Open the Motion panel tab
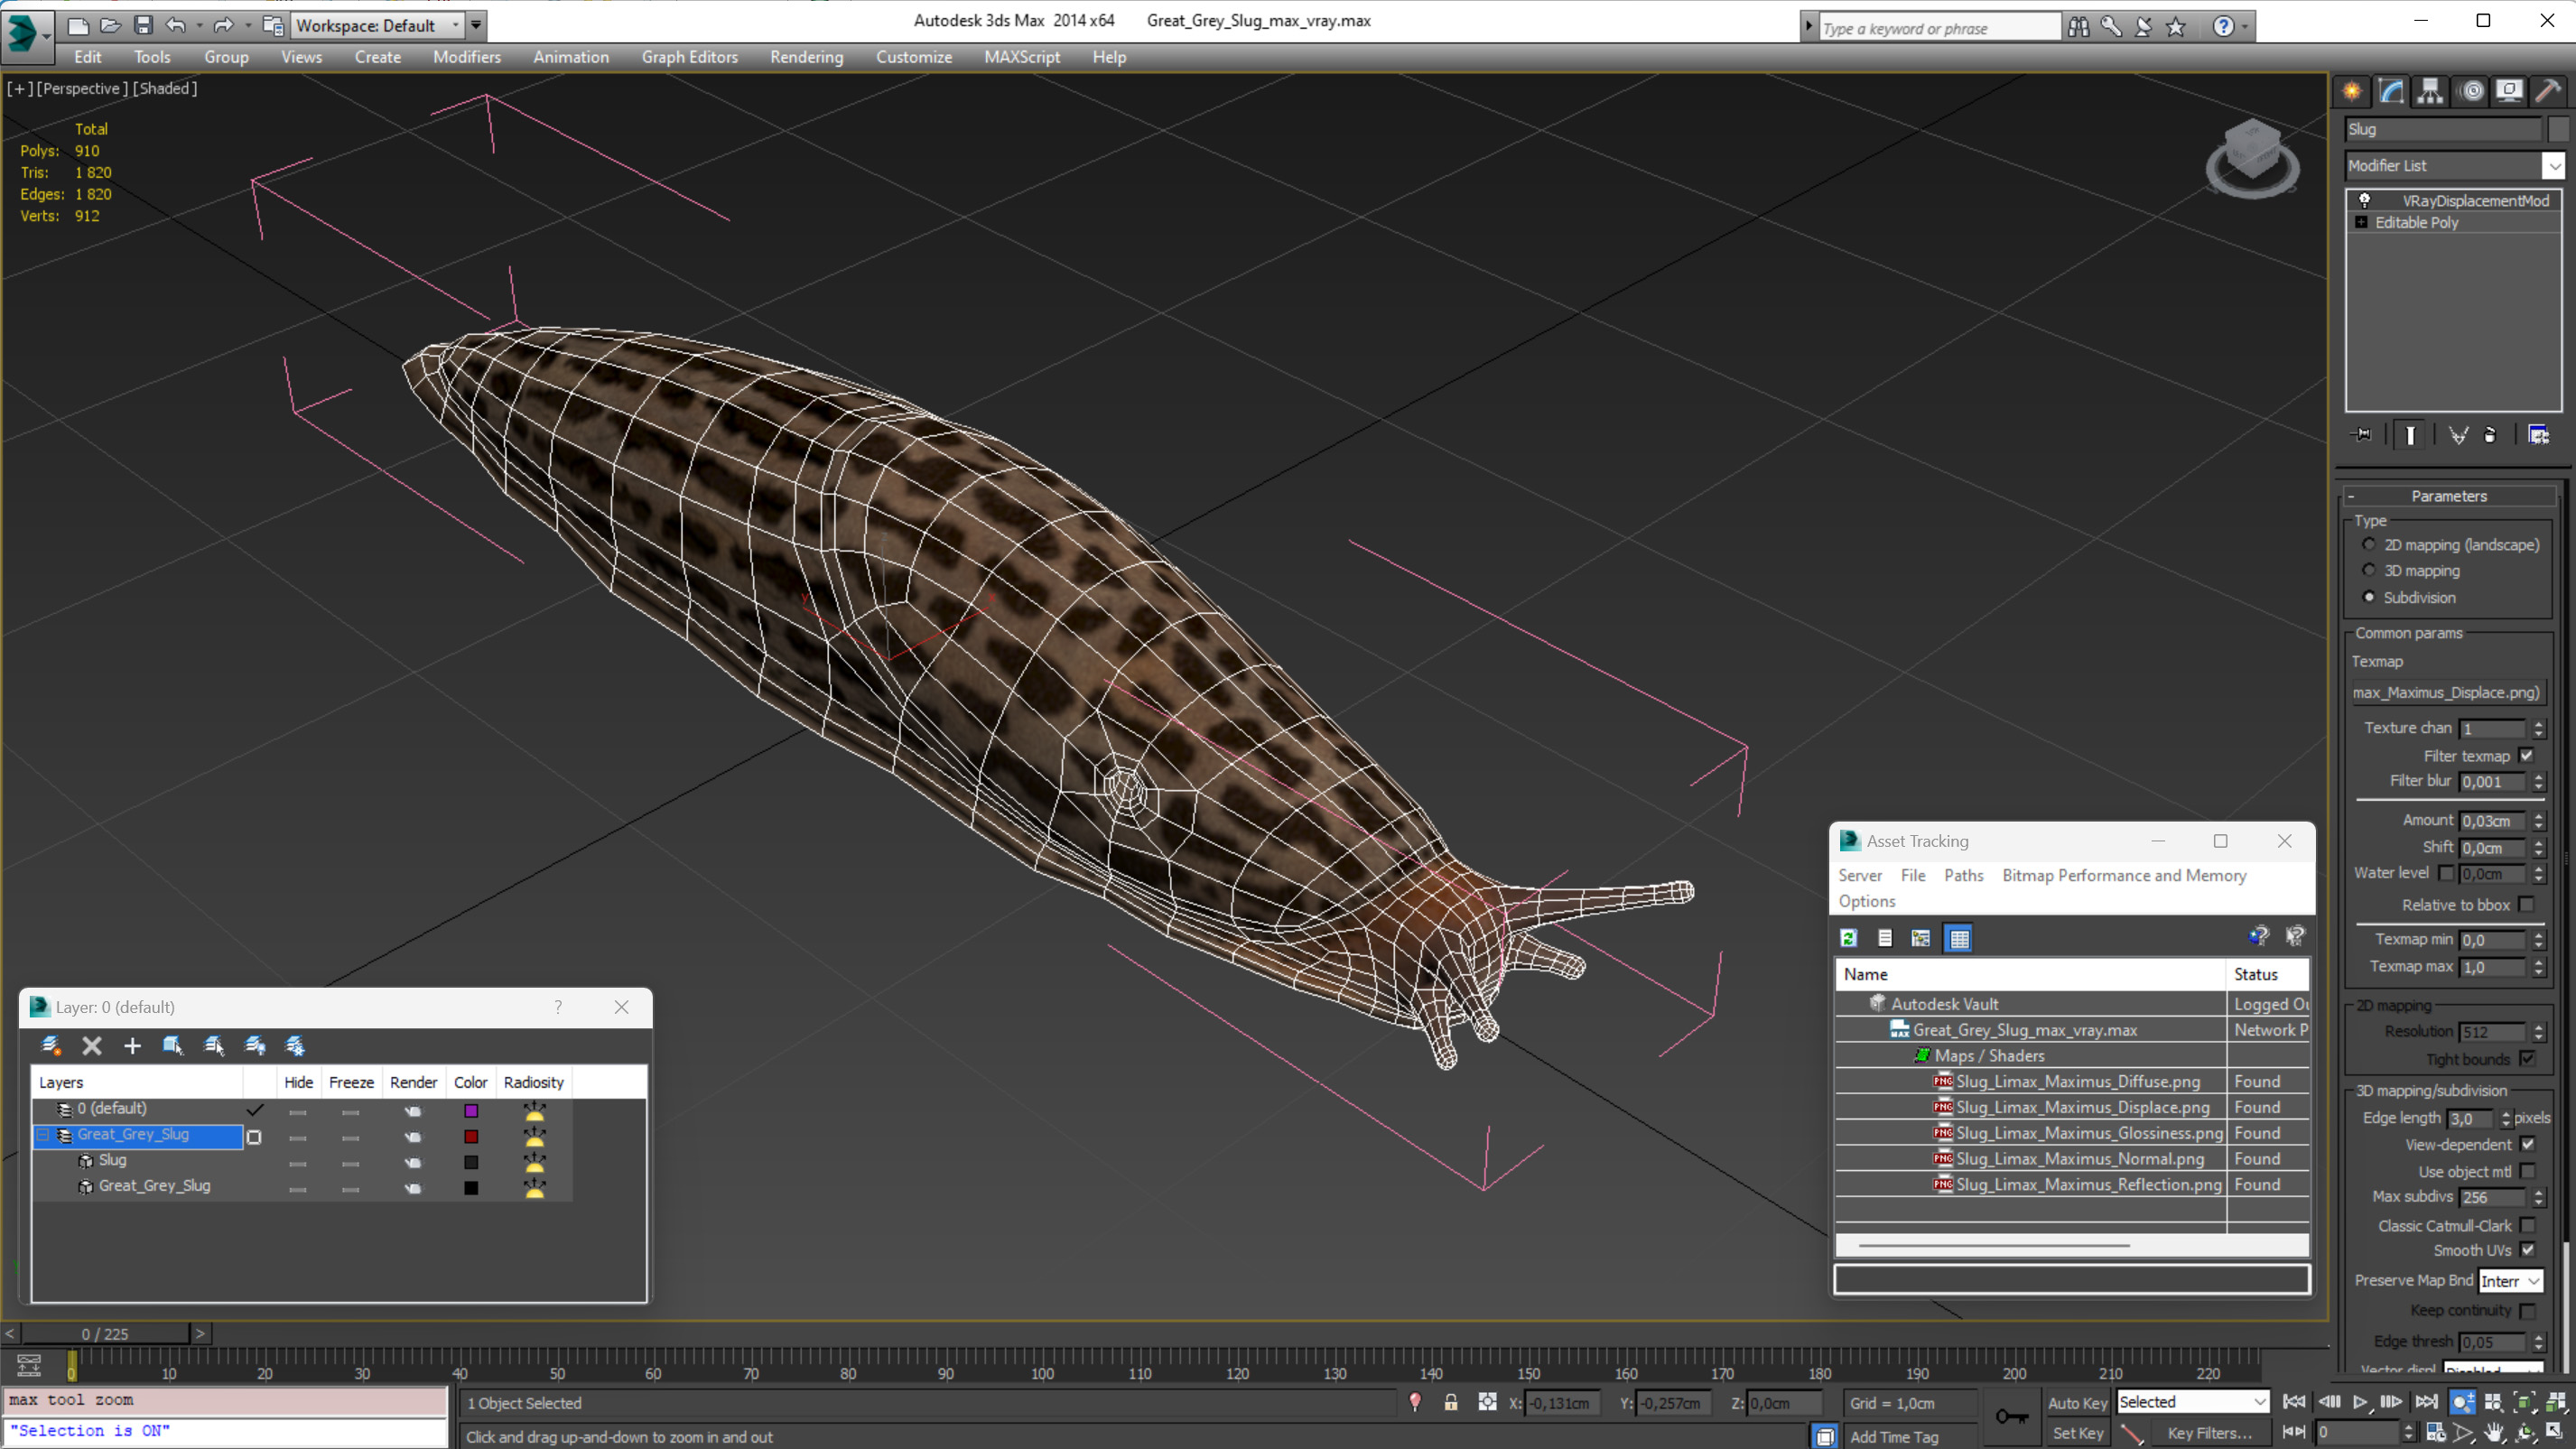The height and width of the screenshot is (1449, 2576). [2472, 91]
